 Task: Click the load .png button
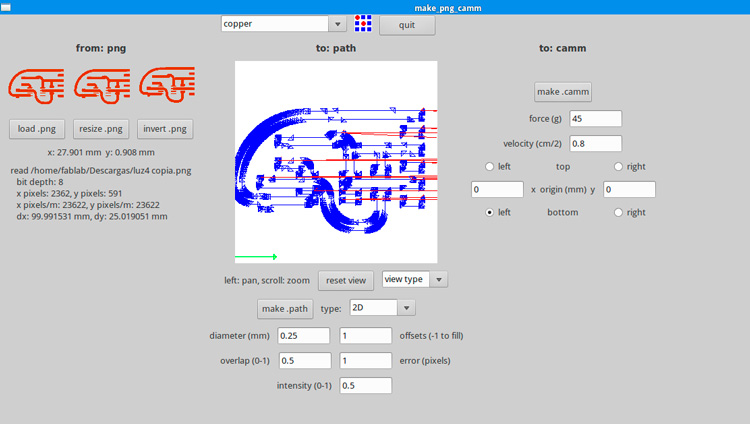(37, 129)
